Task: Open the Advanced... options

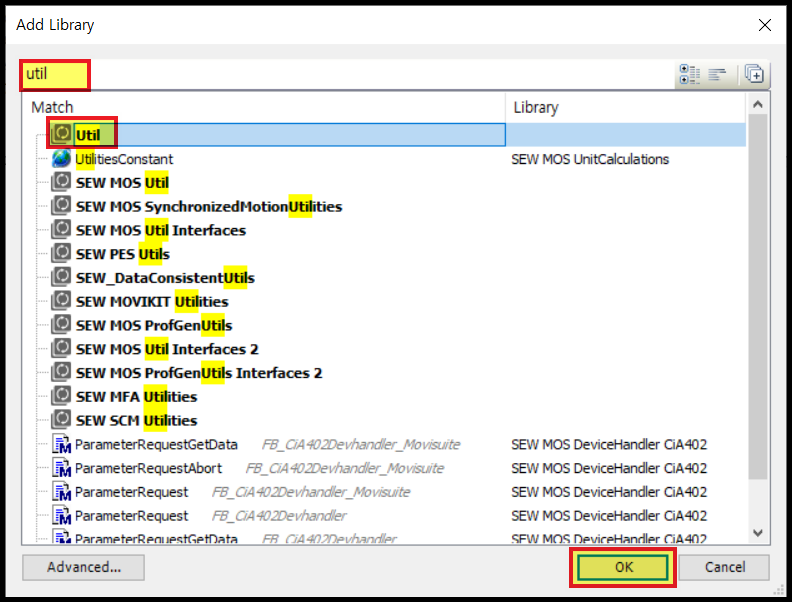Action: pos(83,567)
